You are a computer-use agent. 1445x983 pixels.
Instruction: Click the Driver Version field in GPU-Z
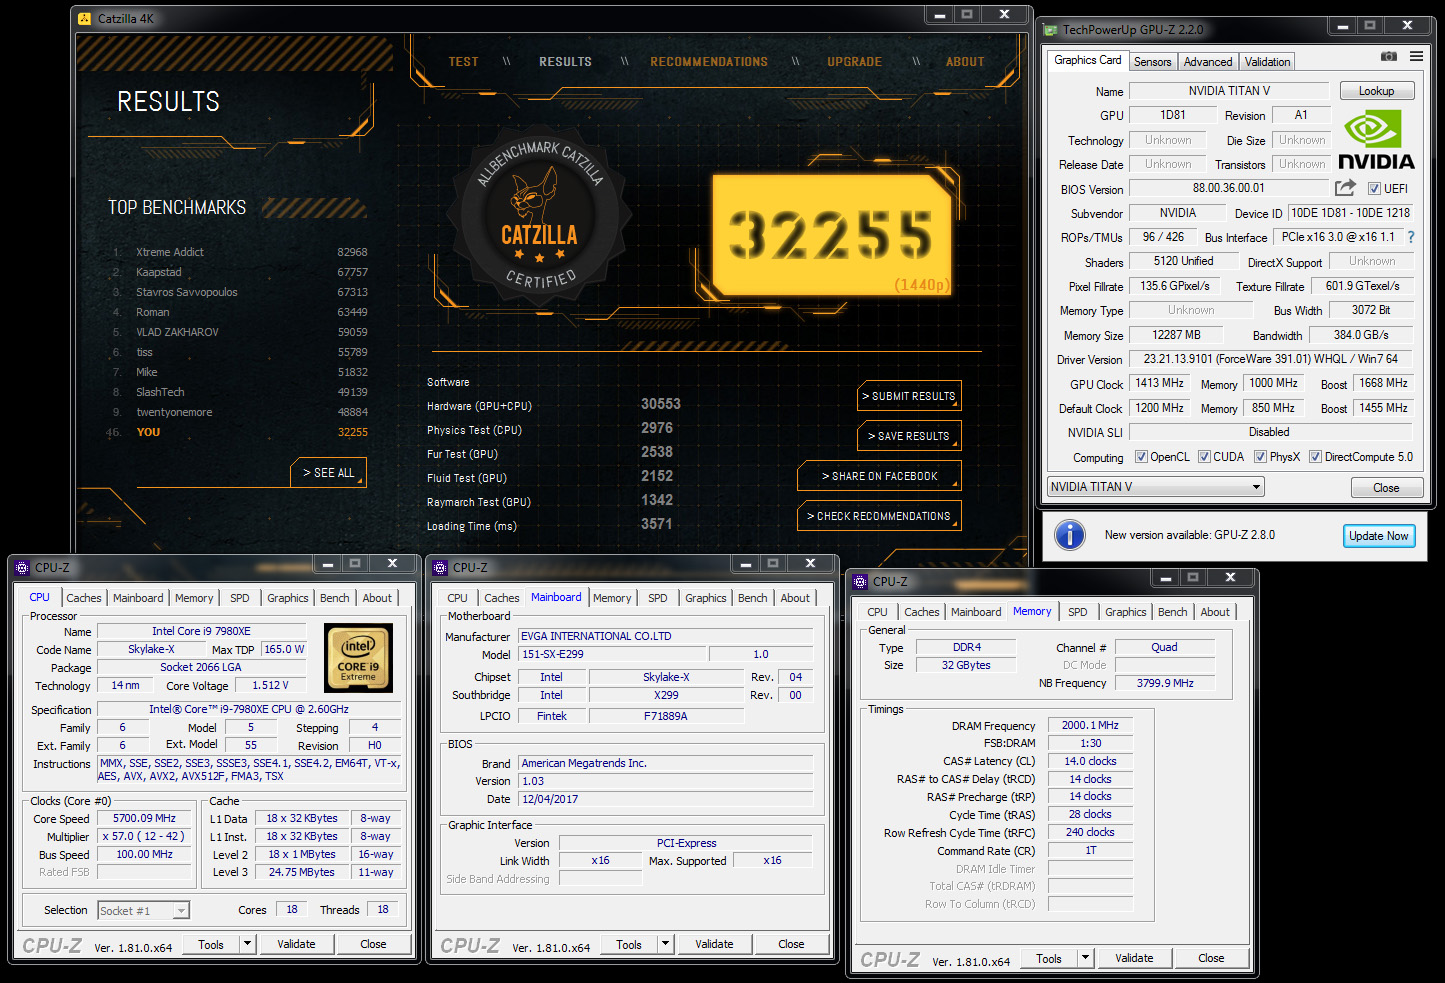coord(1271,359)
